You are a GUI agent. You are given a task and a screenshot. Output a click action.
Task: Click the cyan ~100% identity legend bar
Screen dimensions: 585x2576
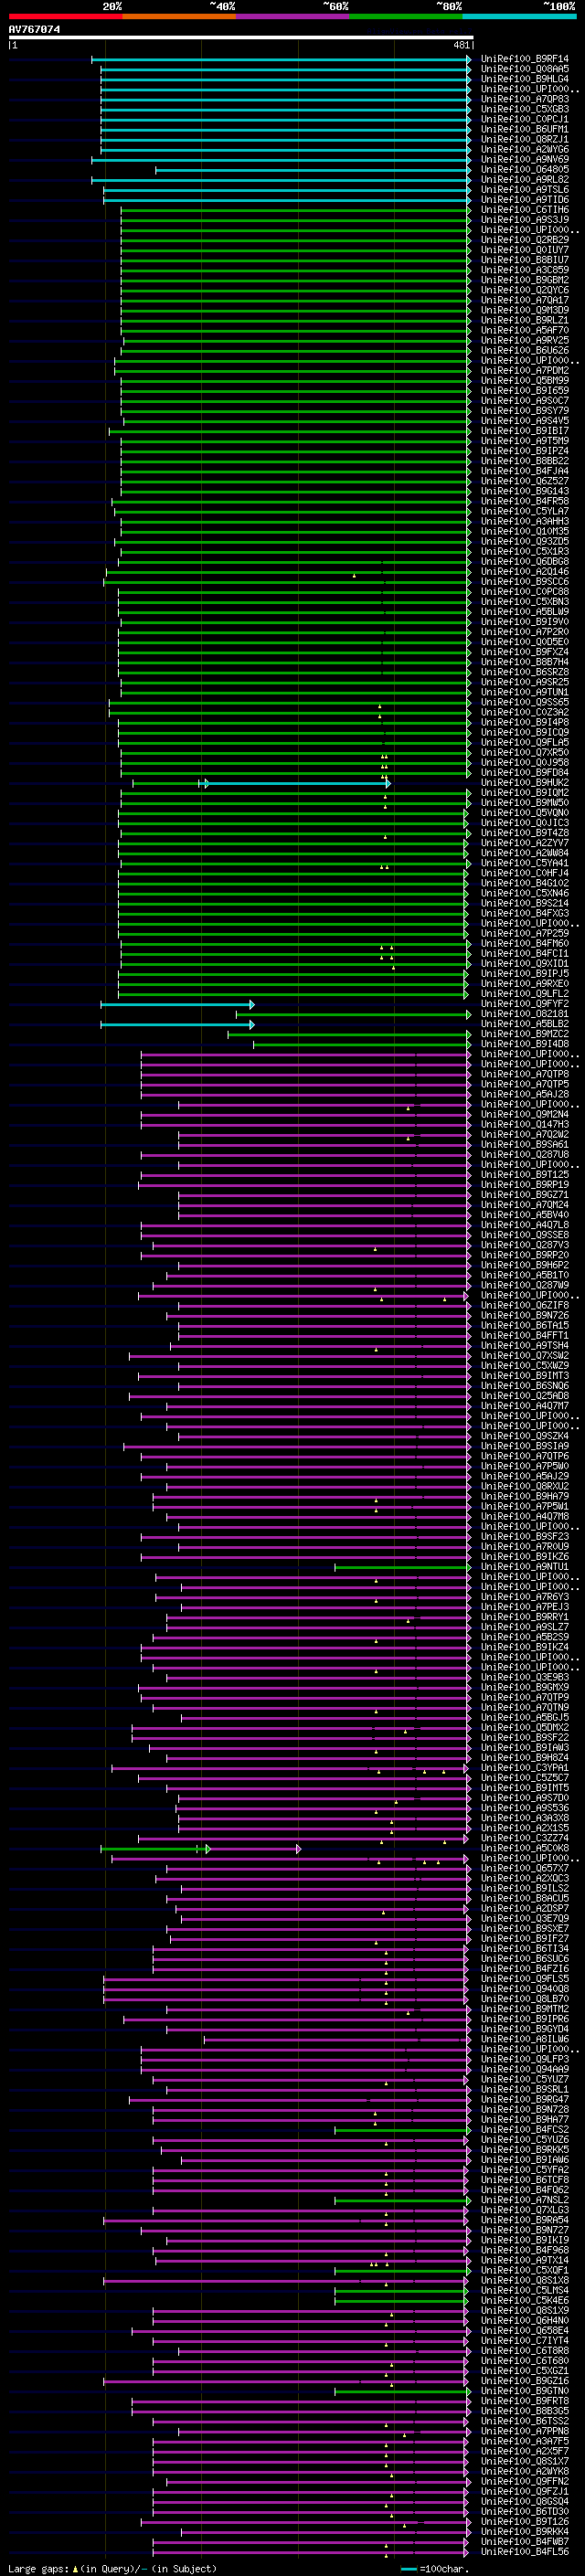tap(520, 16)
